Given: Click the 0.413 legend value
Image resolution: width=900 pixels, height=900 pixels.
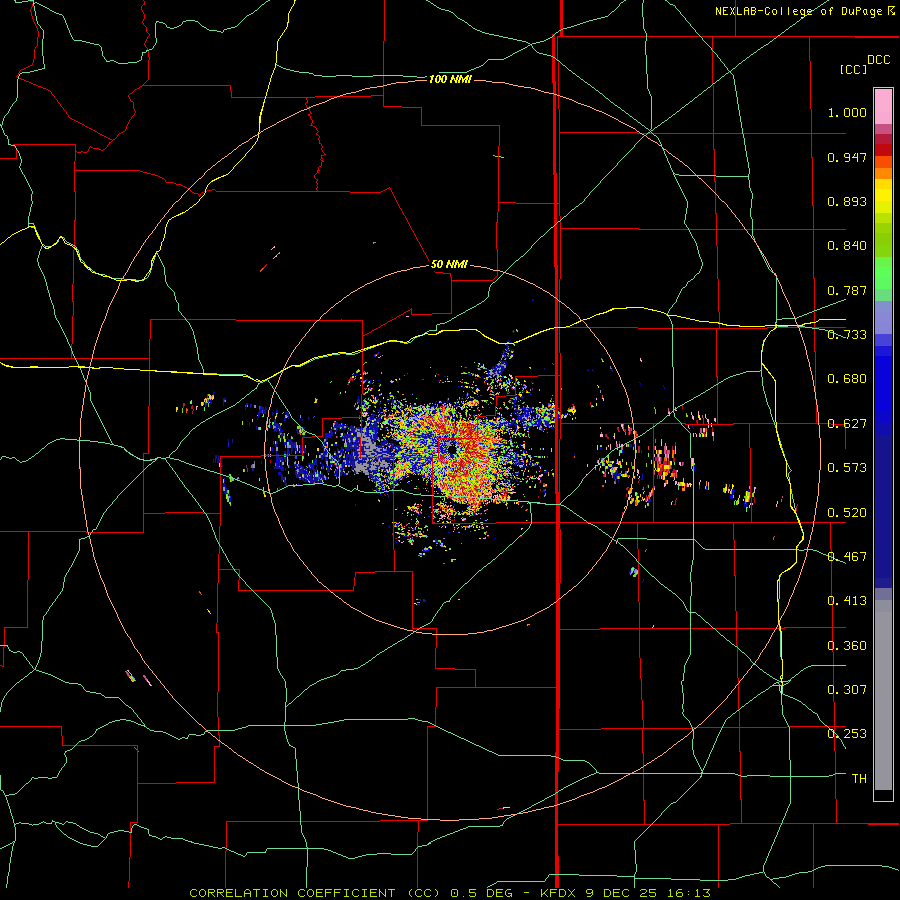Looking at the screenshot, I should 847,601.
